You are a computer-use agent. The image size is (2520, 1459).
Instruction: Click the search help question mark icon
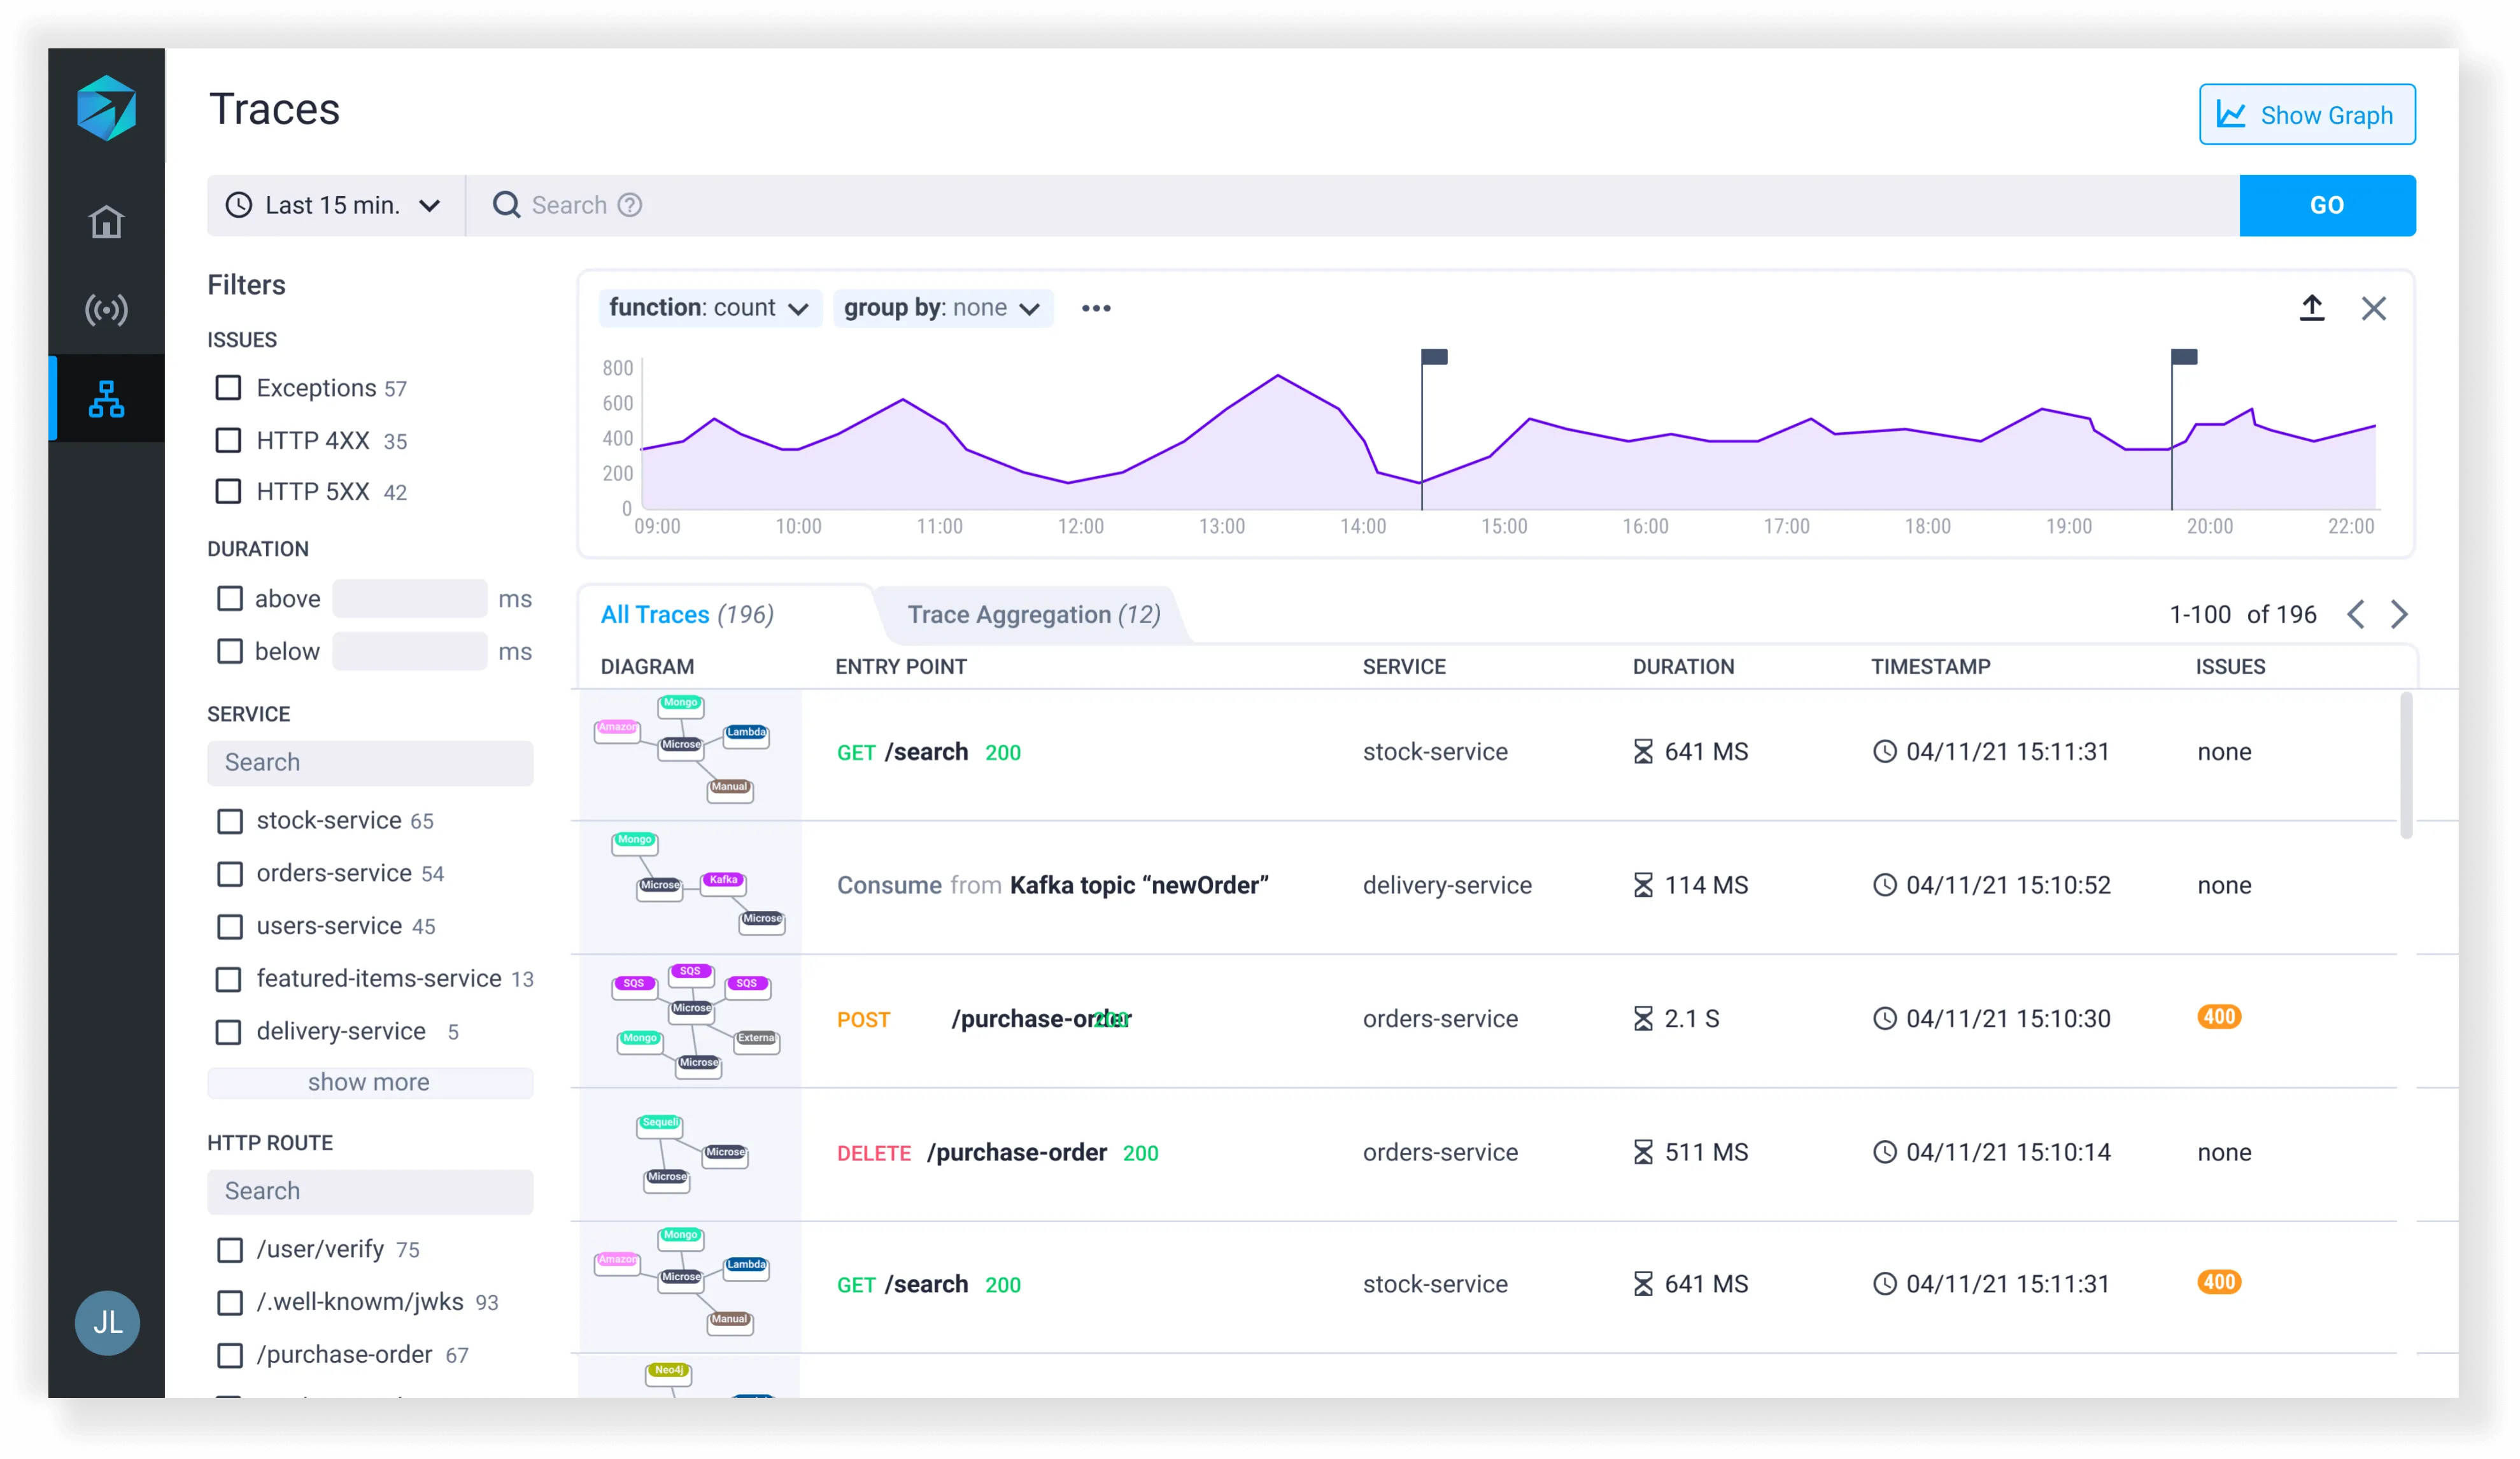(629, 205)
